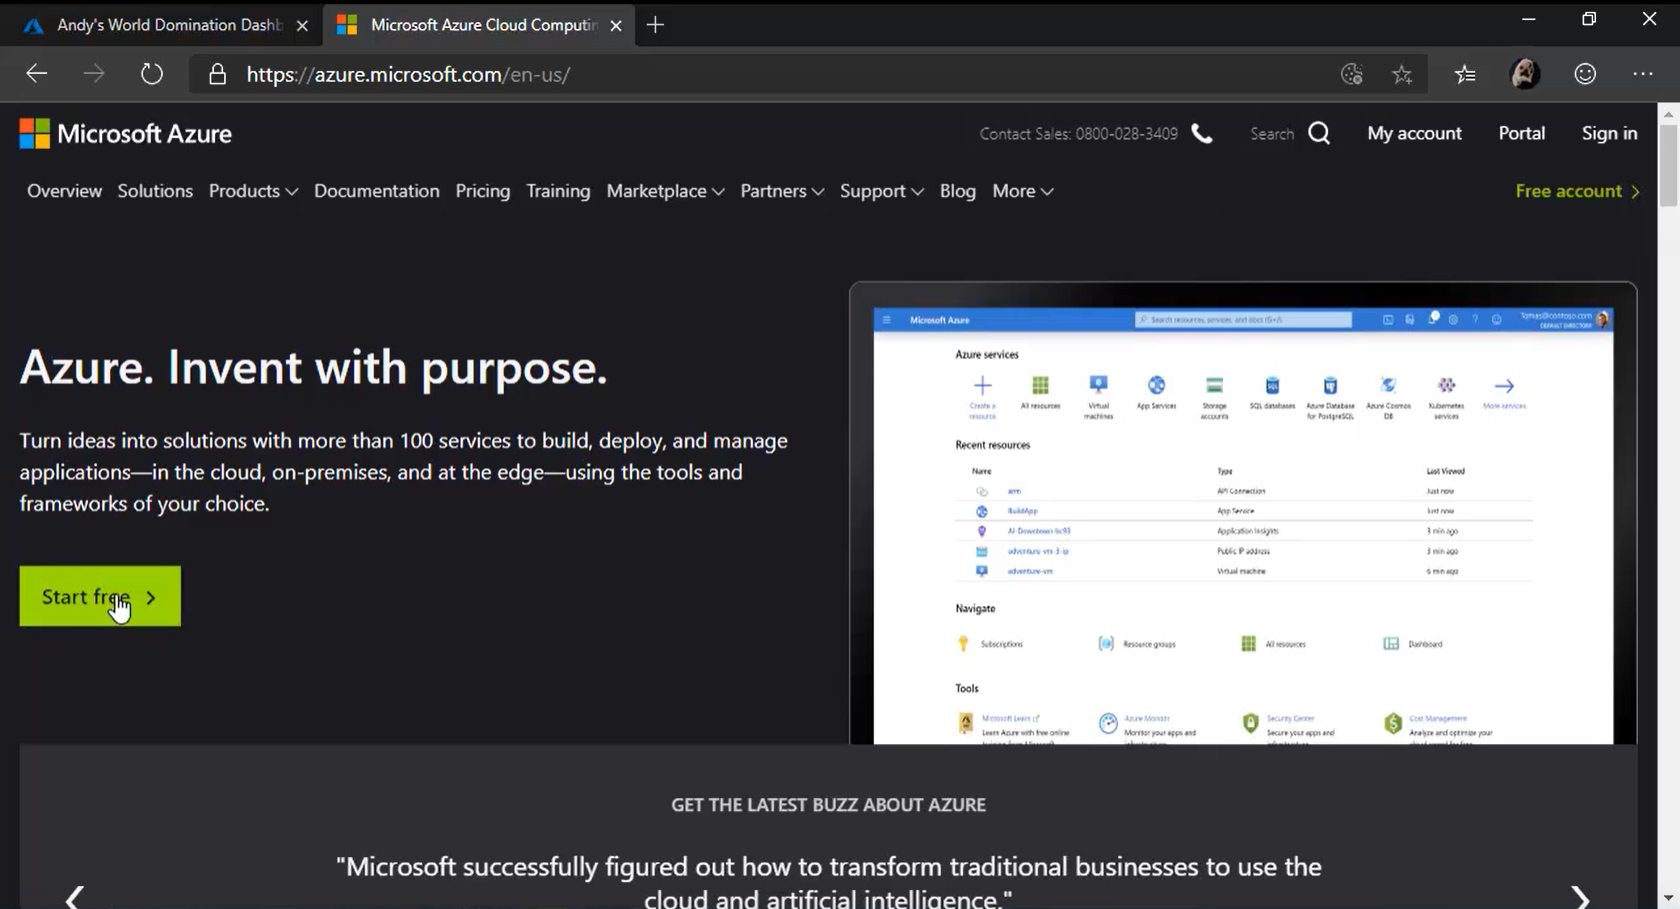Switch to Andy's World Domination Dashboard tab

(x=160, y=25)
